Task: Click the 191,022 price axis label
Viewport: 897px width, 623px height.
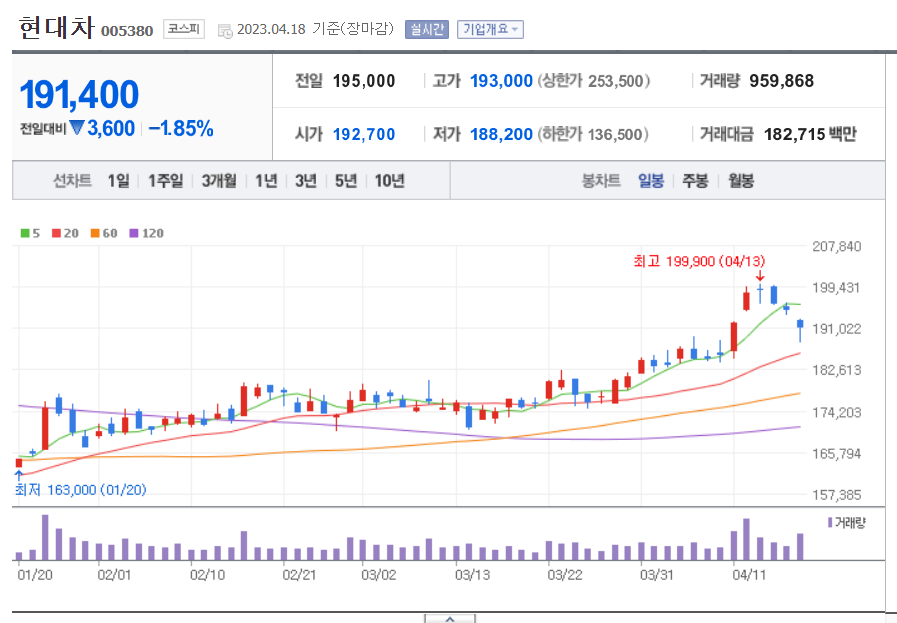Action: coord(836,328)
